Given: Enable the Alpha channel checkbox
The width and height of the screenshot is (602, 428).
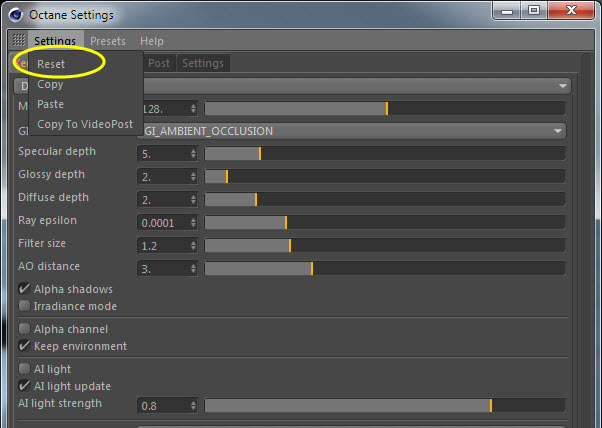Looking at the screenshot, I should coord(24,329).
